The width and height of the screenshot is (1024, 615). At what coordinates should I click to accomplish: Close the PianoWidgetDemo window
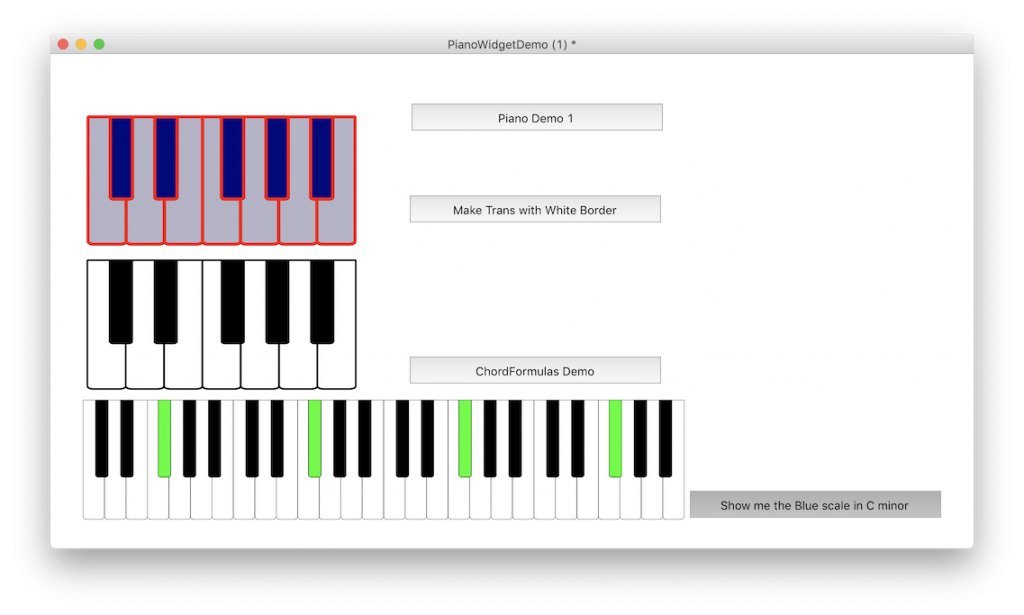tap(63, 44)
